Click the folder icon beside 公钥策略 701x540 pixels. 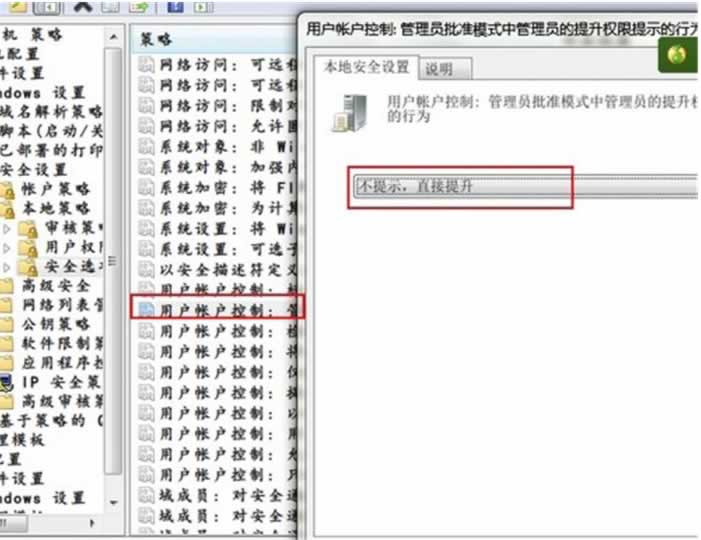(6, 325)
